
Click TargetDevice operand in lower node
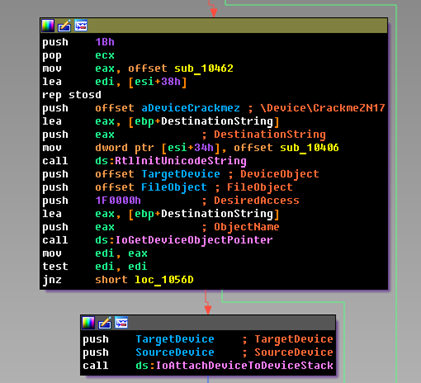(x=175, y=339)
